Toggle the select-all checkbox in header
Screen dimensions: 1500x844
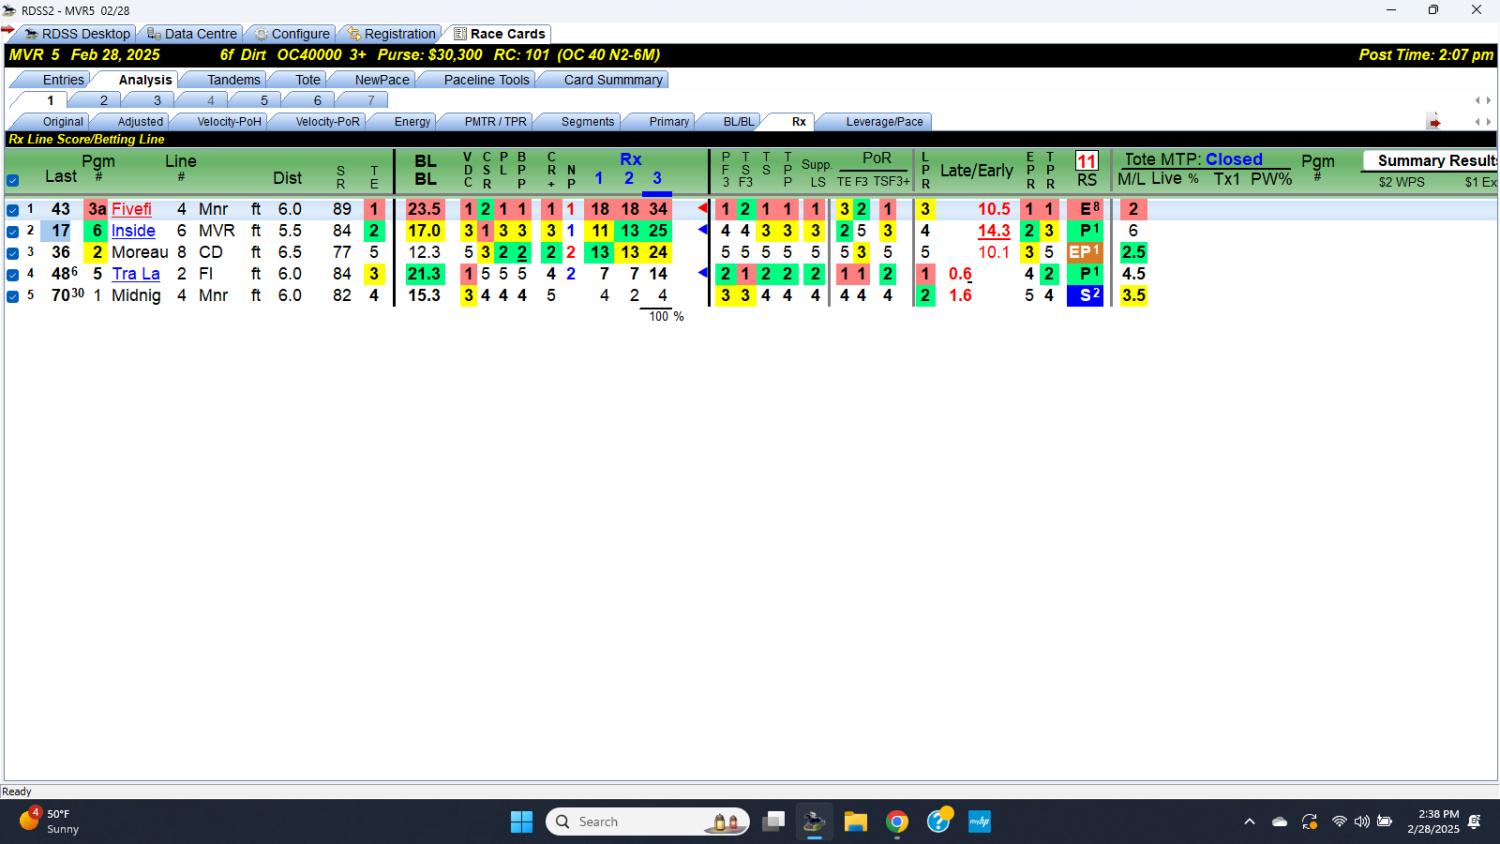[13, 181]
